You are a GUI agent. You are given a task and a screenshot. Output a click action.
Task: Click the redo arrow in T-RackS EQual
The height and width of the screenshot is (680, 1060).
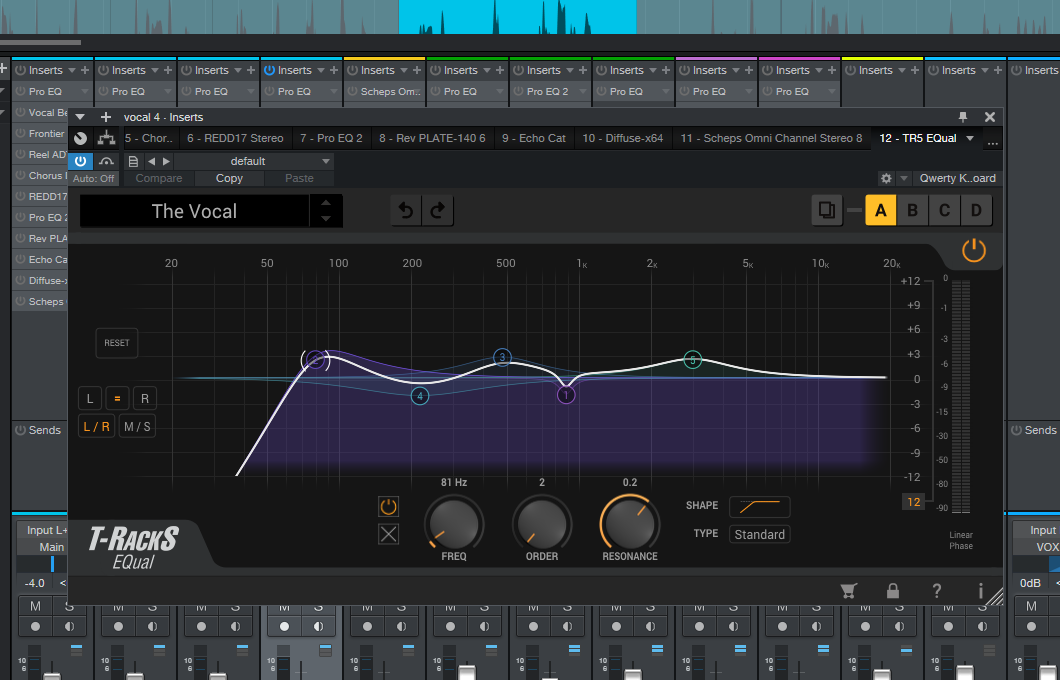(x=437, y=210)
